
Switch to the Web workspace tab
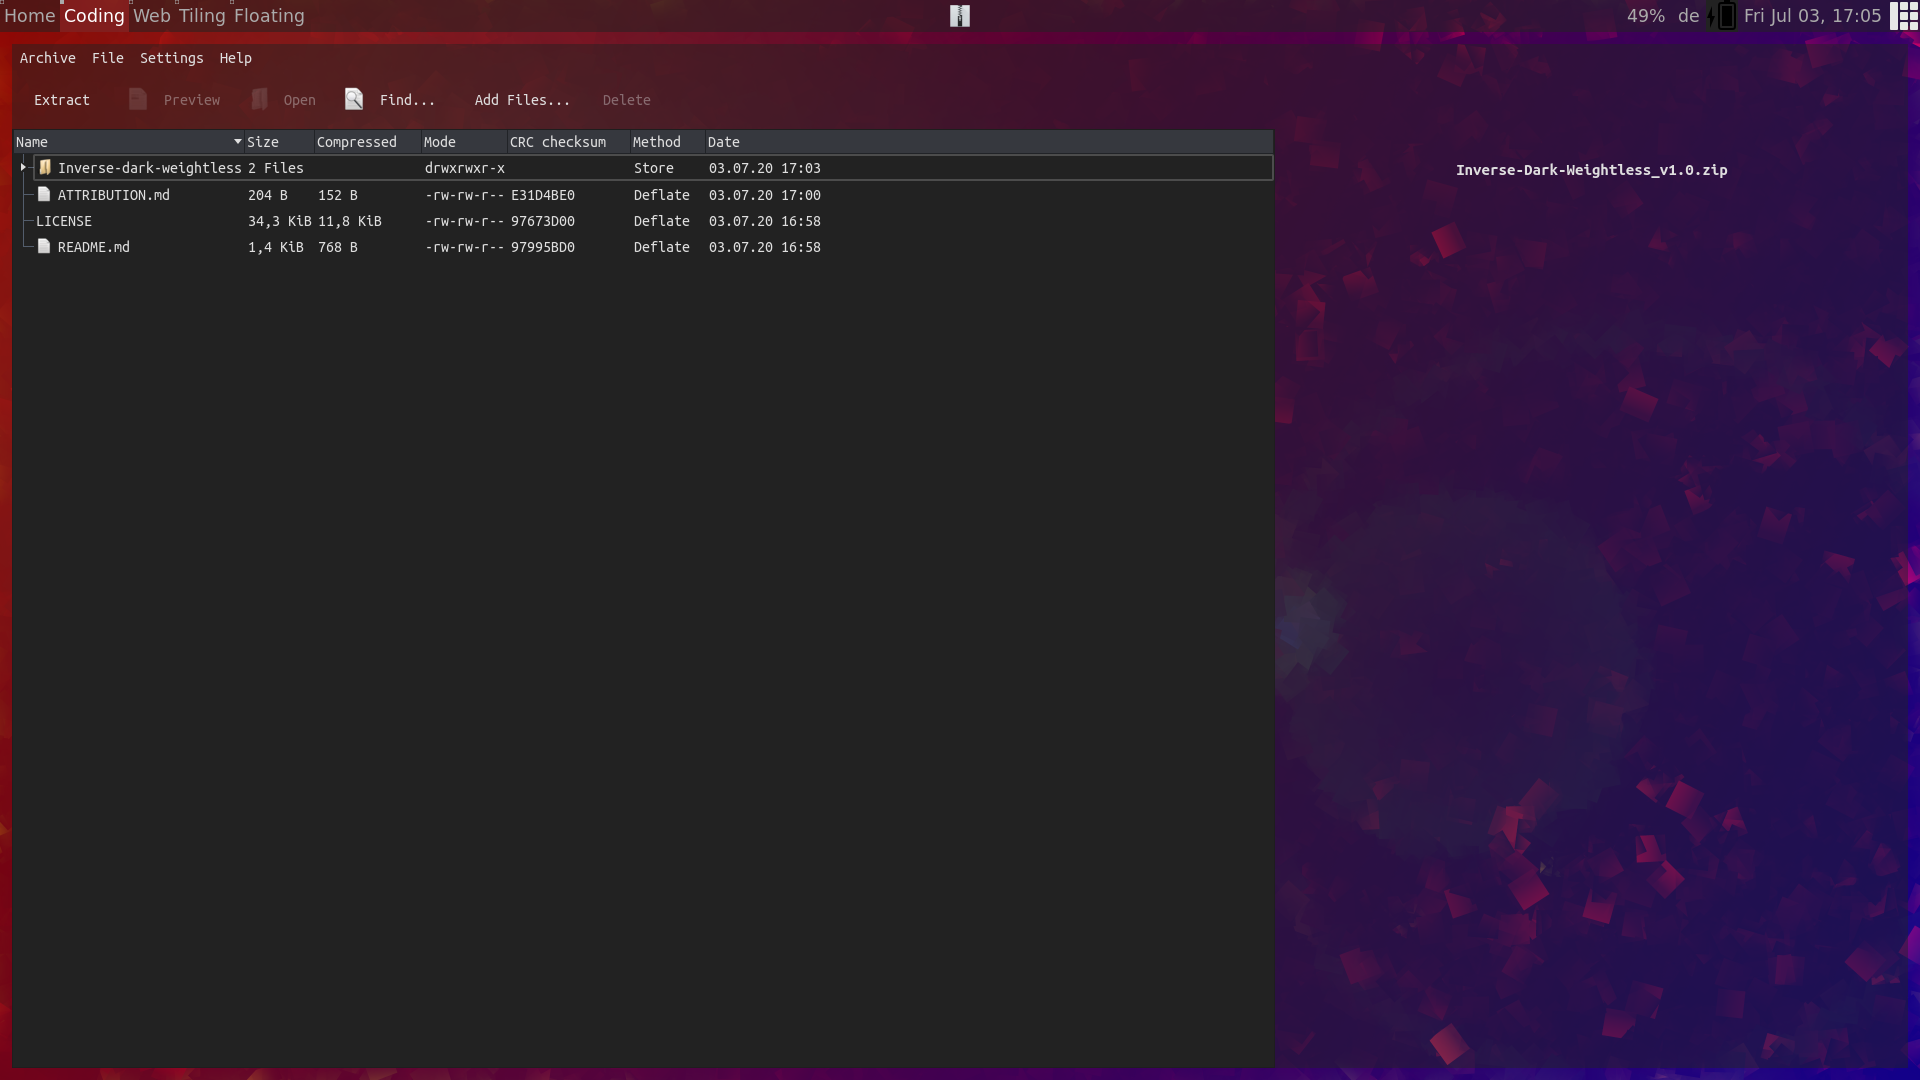click(x=152, y=16)
